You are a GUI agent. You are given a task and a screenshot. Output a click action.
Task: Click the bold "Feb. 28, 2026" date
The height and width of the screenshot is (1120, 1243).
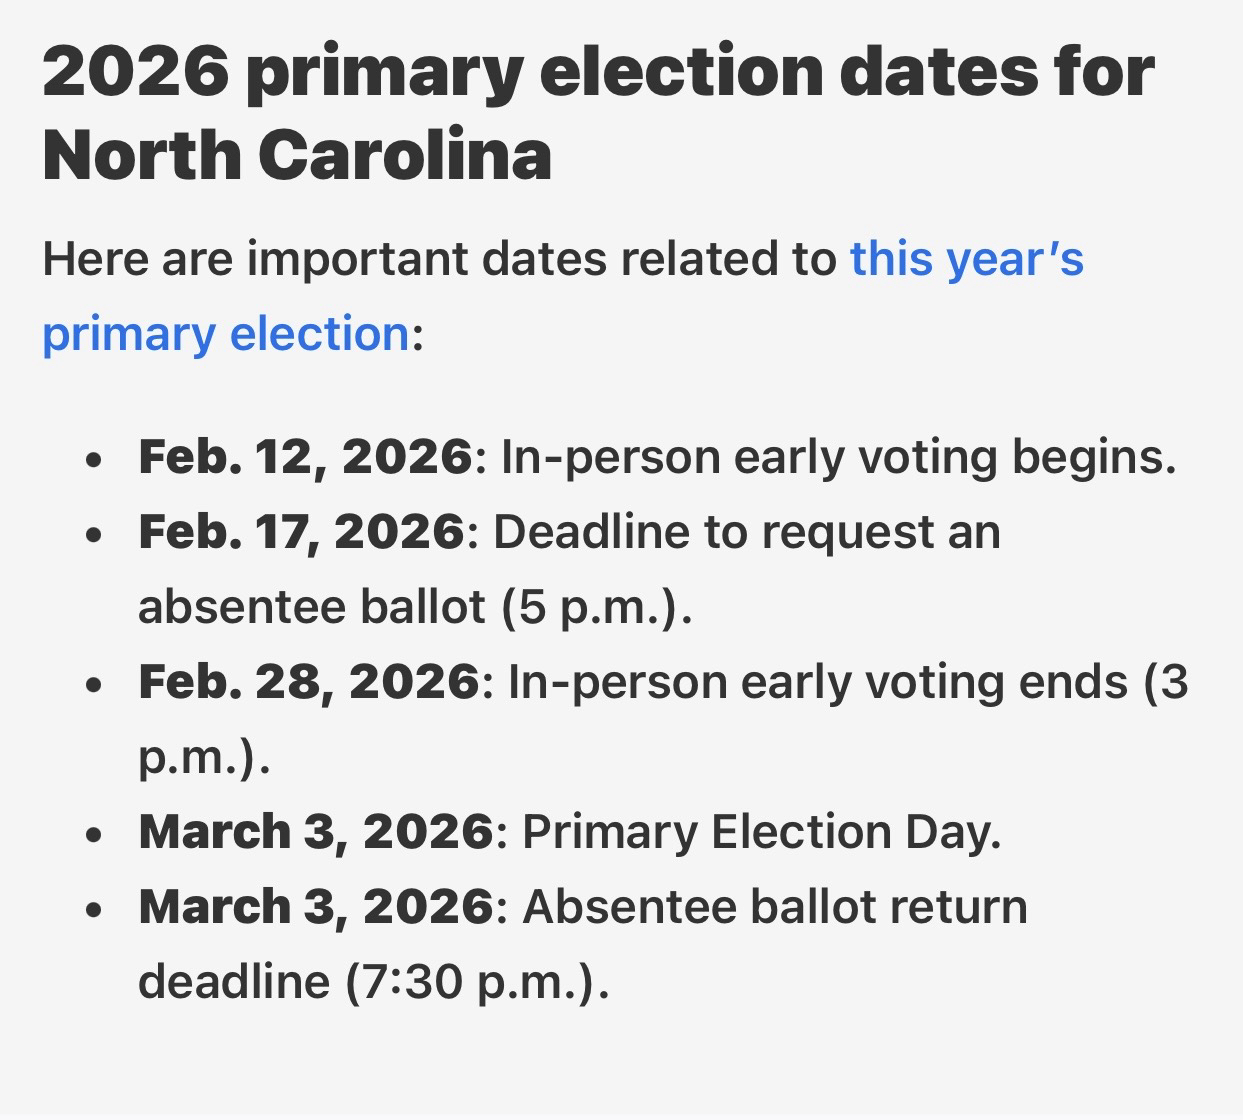309,682
